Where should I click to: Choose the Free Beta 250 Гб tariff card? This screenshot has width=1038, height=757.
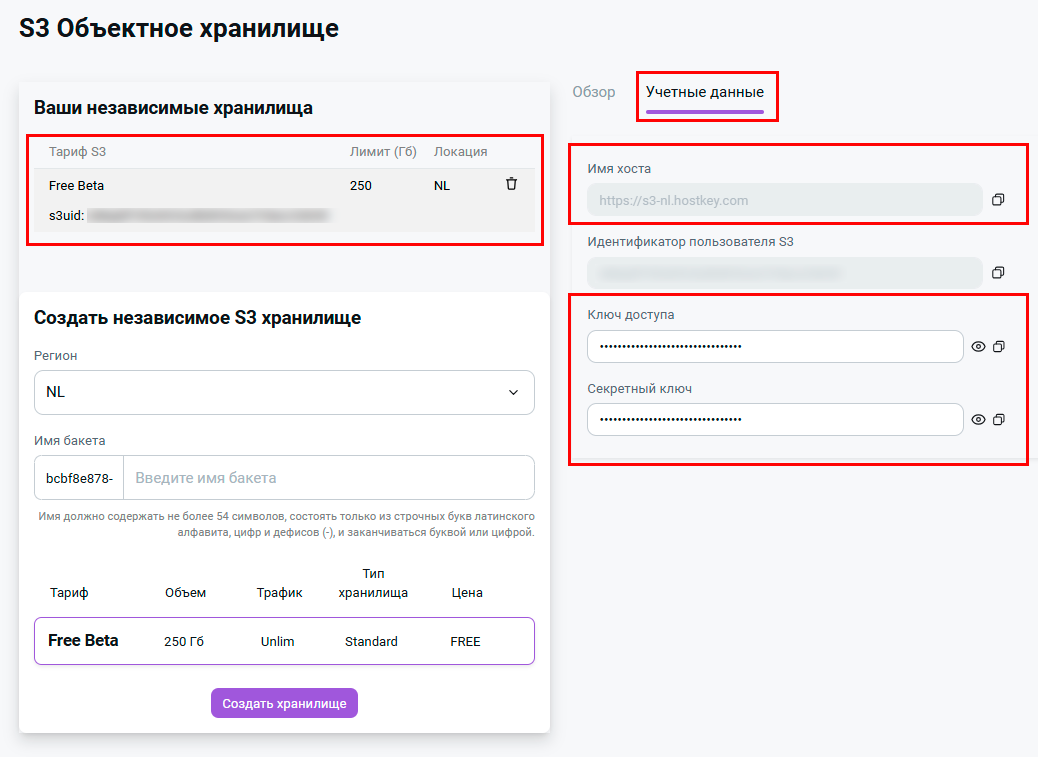(x=284, y=641)
